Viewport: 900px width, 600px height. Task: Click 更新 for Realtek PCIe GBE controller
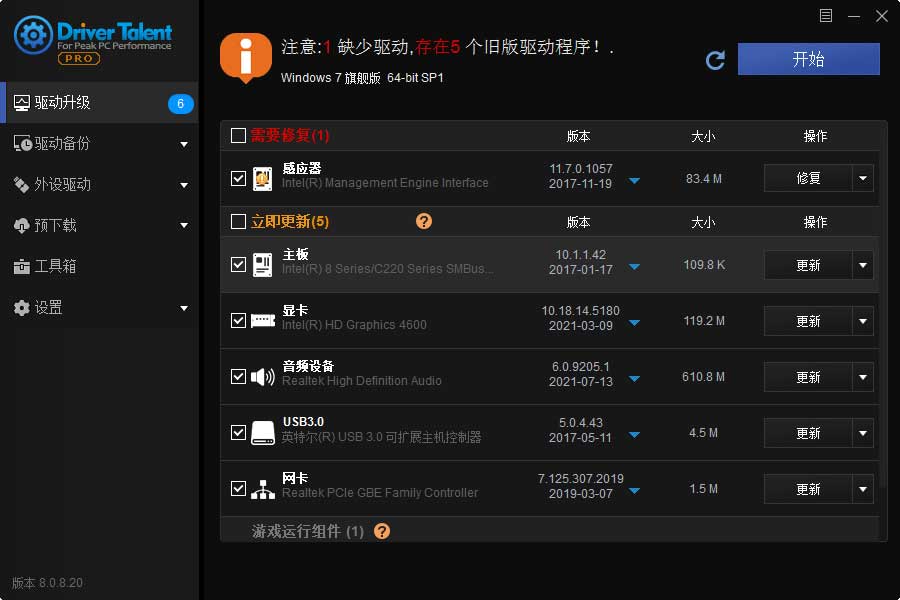[808, 489]
